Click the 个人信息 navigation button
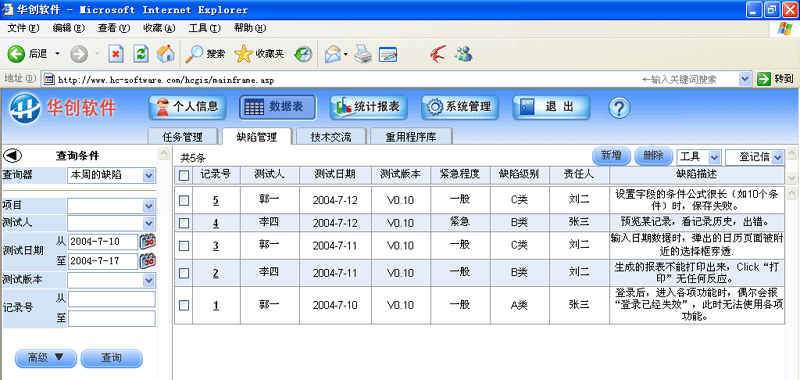This screenshot has height=380, width=800. point(187,107)
